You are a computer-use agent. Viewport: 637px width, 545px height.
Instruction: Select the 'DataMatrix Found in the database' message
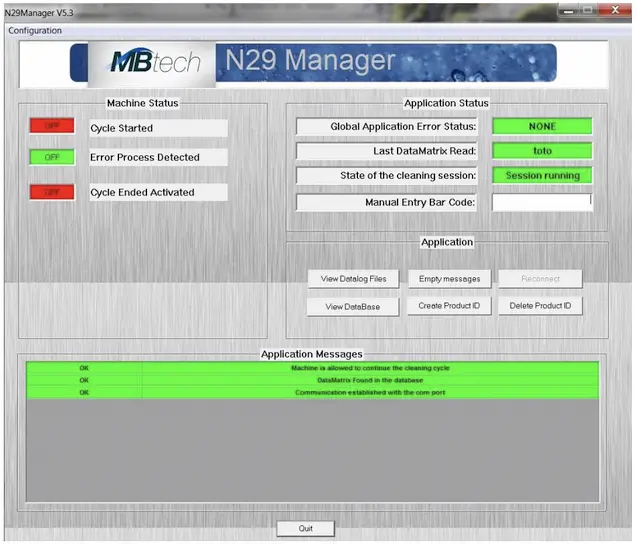coord(370,380)
